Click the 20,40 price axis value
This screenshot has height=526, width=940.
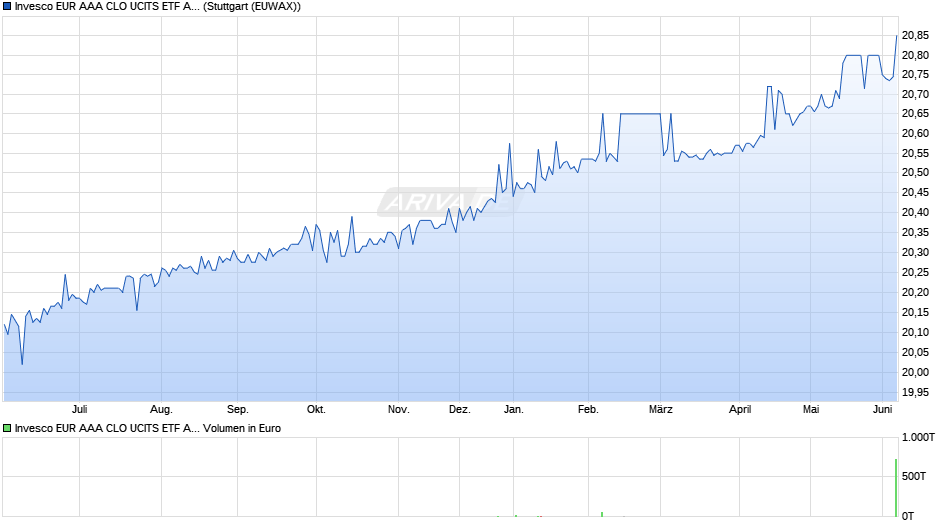tap(915, 212)
